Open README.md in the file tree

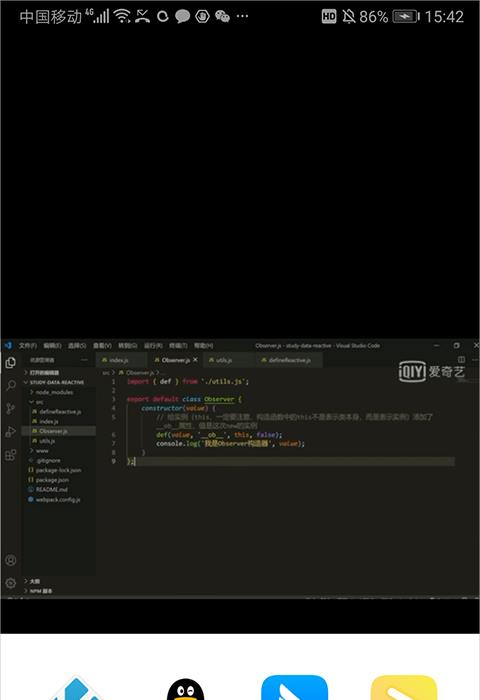[59, 489]
